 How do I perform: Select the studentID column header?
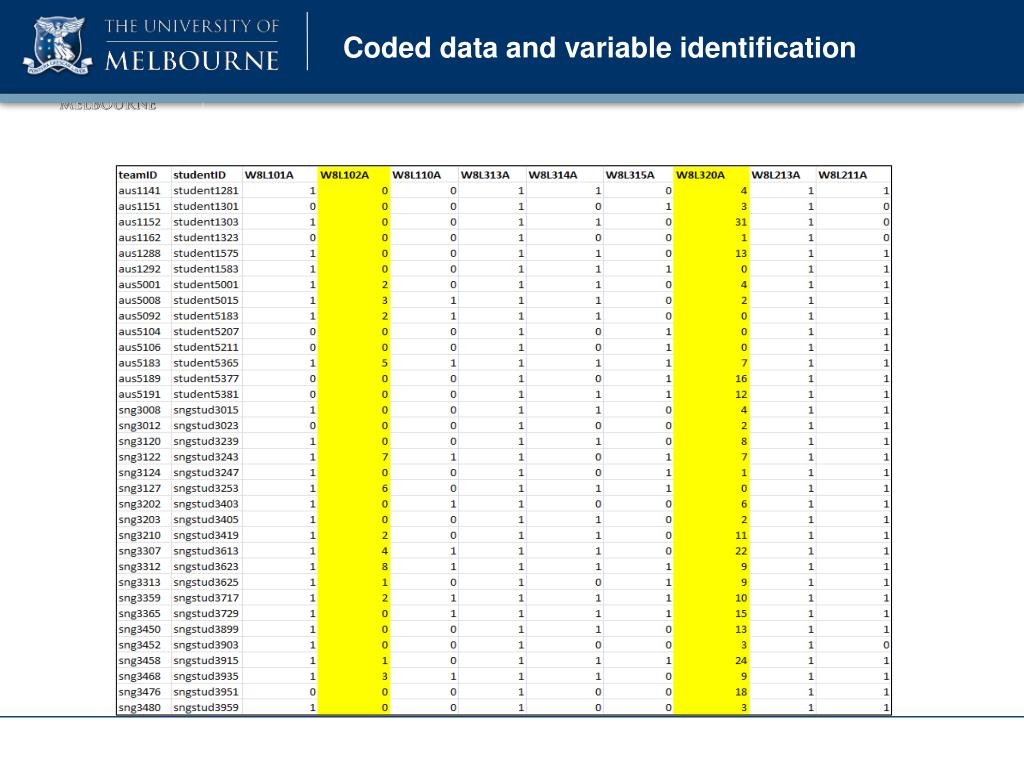(x=199, y=175)
